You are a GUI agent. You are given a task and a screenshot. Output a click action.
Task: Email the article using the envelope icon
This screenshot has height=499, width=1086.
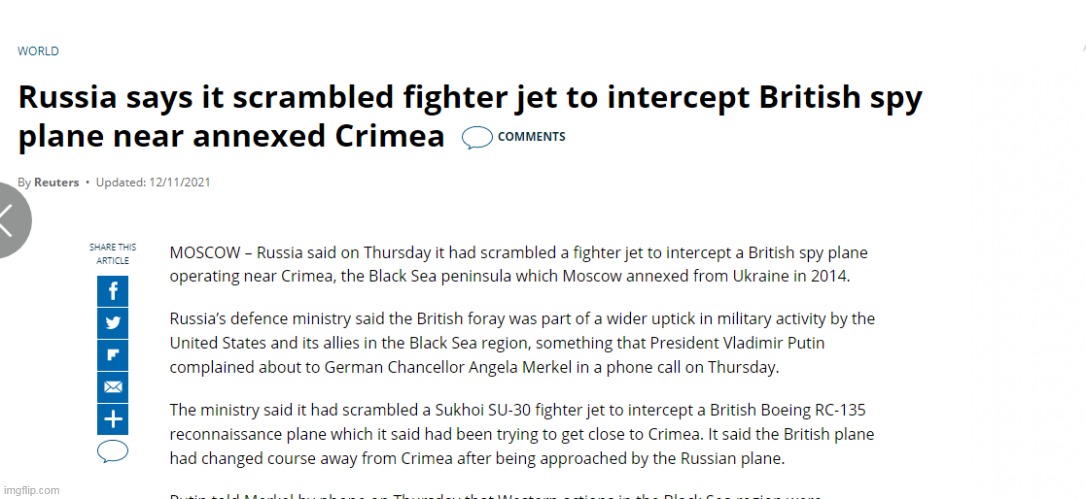(x=112, y=387)
